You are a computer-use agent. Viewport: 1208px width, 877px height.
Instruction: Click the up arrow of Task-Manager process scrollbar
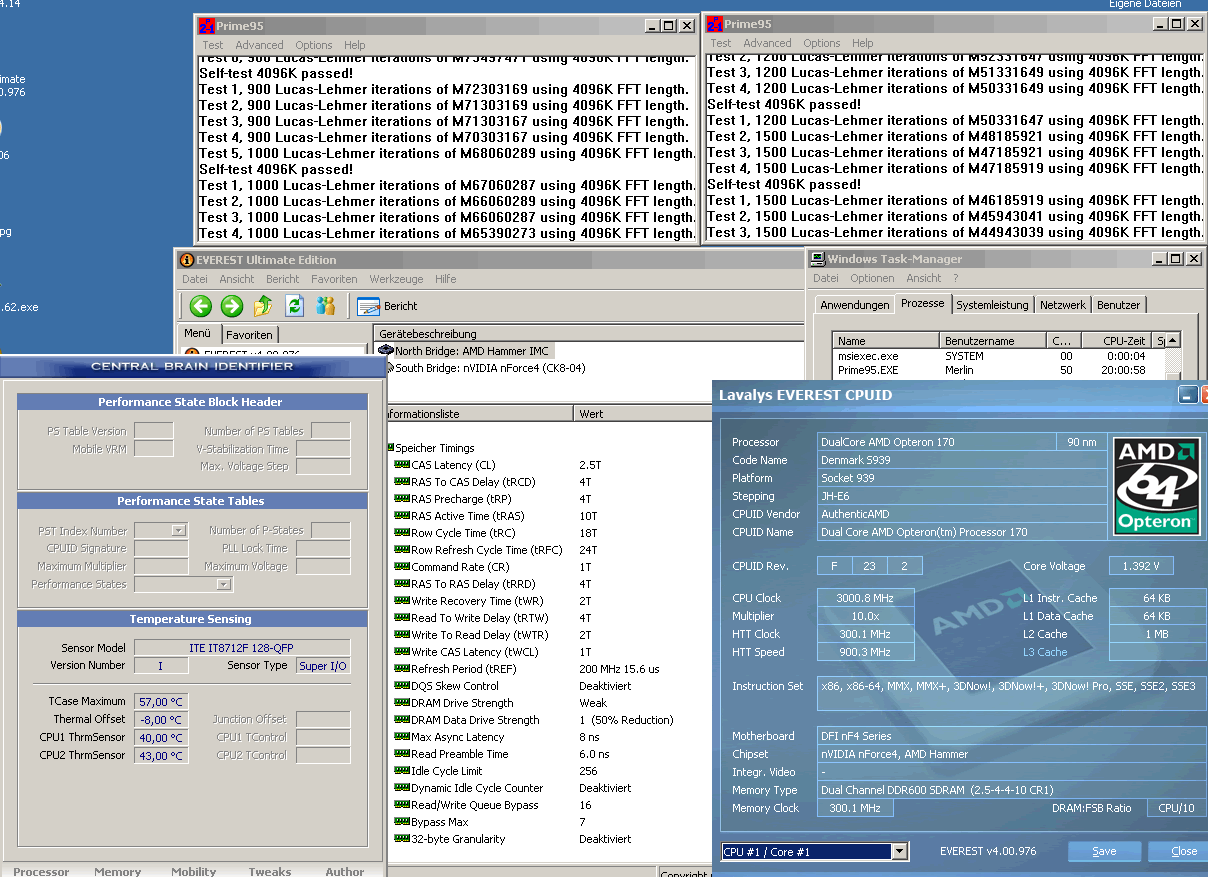coord(1173,341)
